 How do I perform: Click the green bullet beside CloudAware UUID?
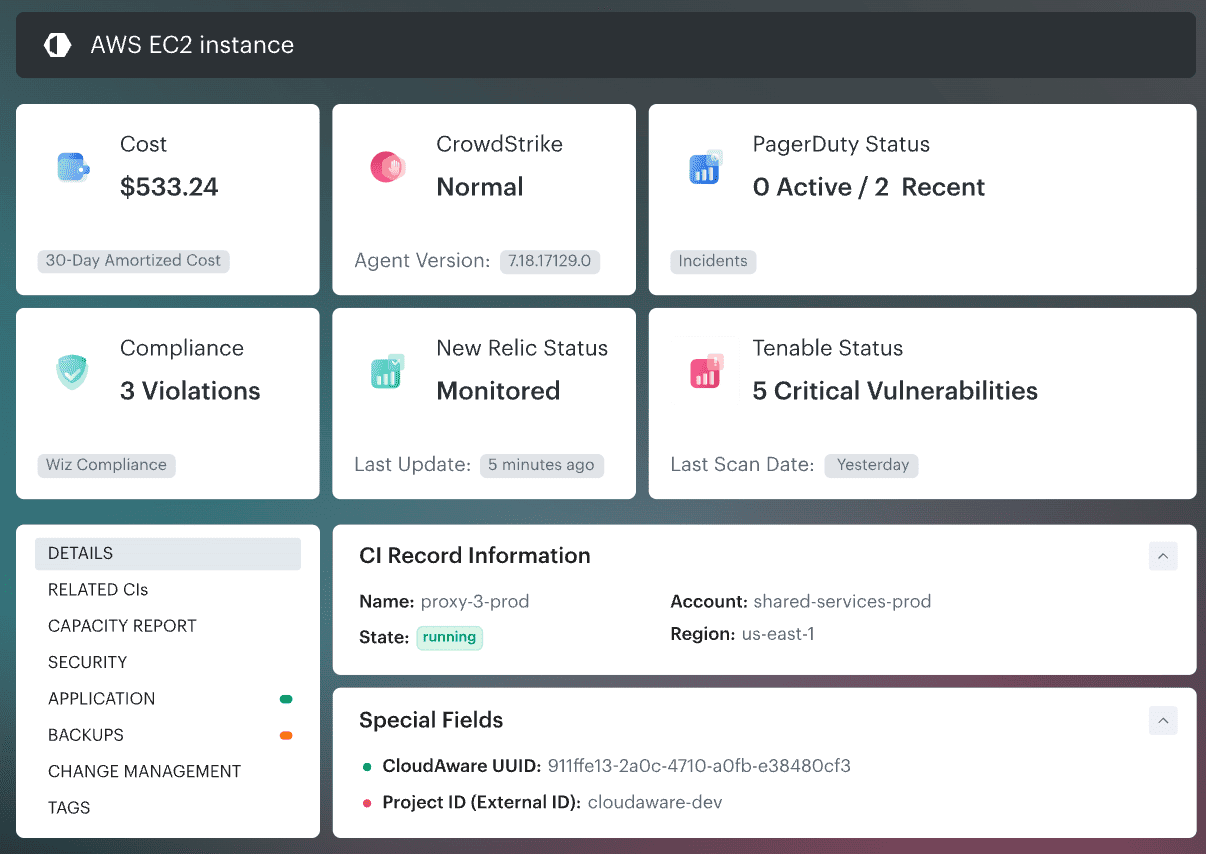click(x=367, y=767)
